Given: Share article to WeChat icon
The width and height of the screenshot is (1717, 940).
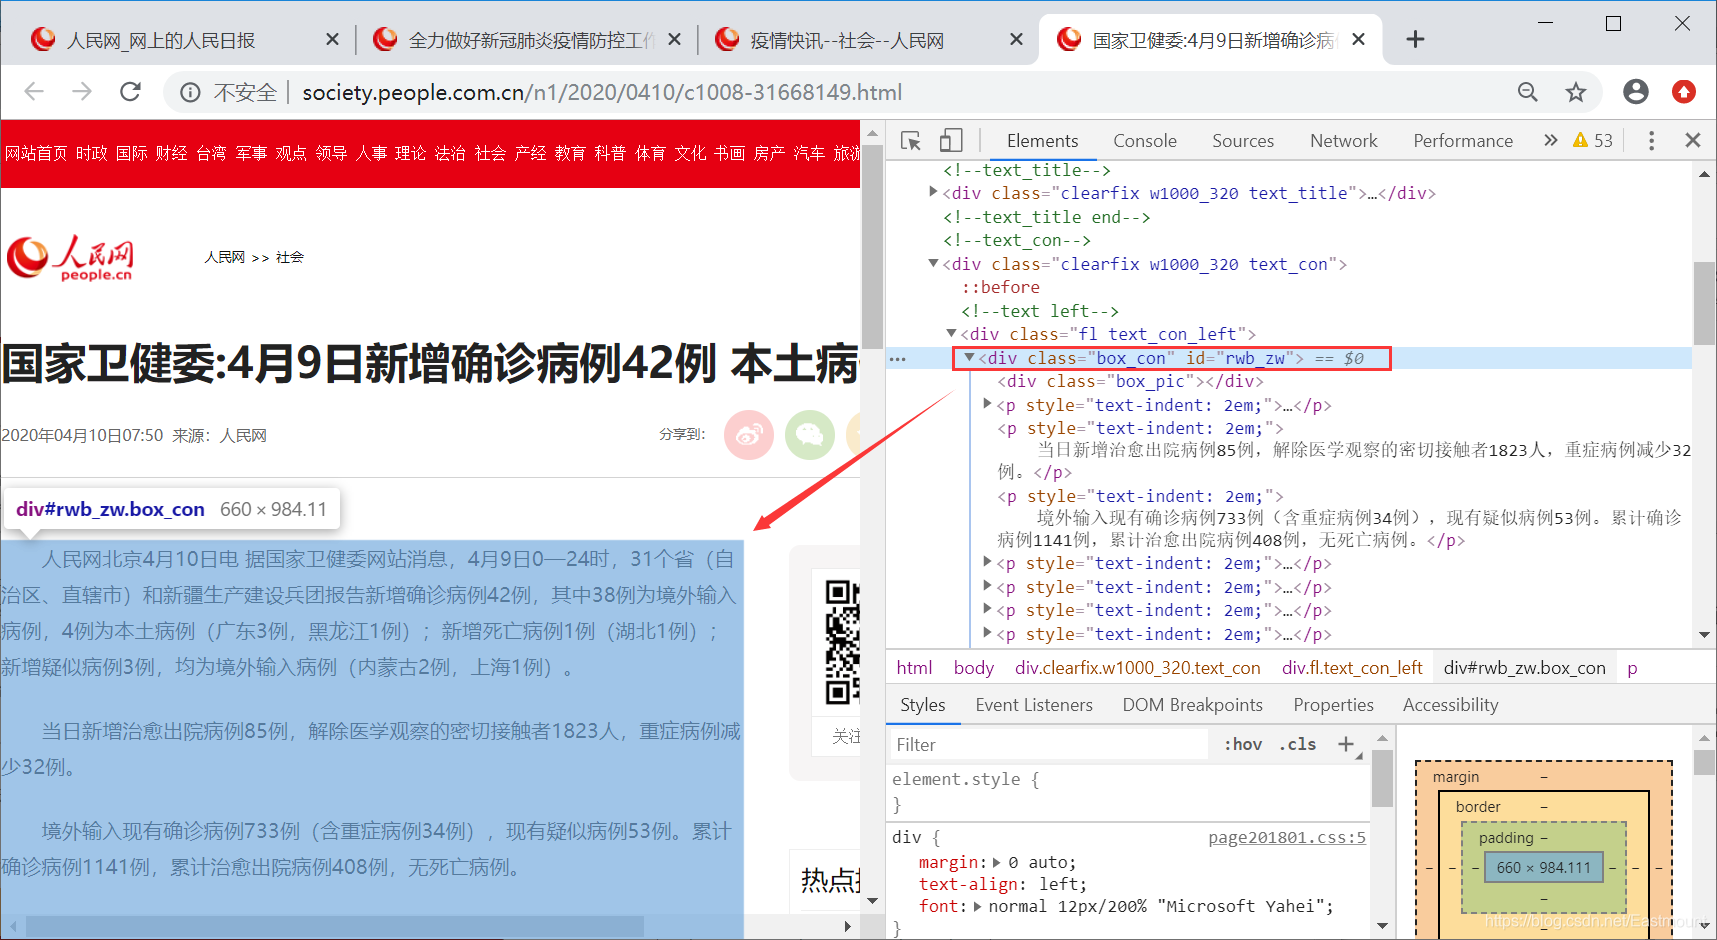Looking at the screenshot, I should click(810, 435).
